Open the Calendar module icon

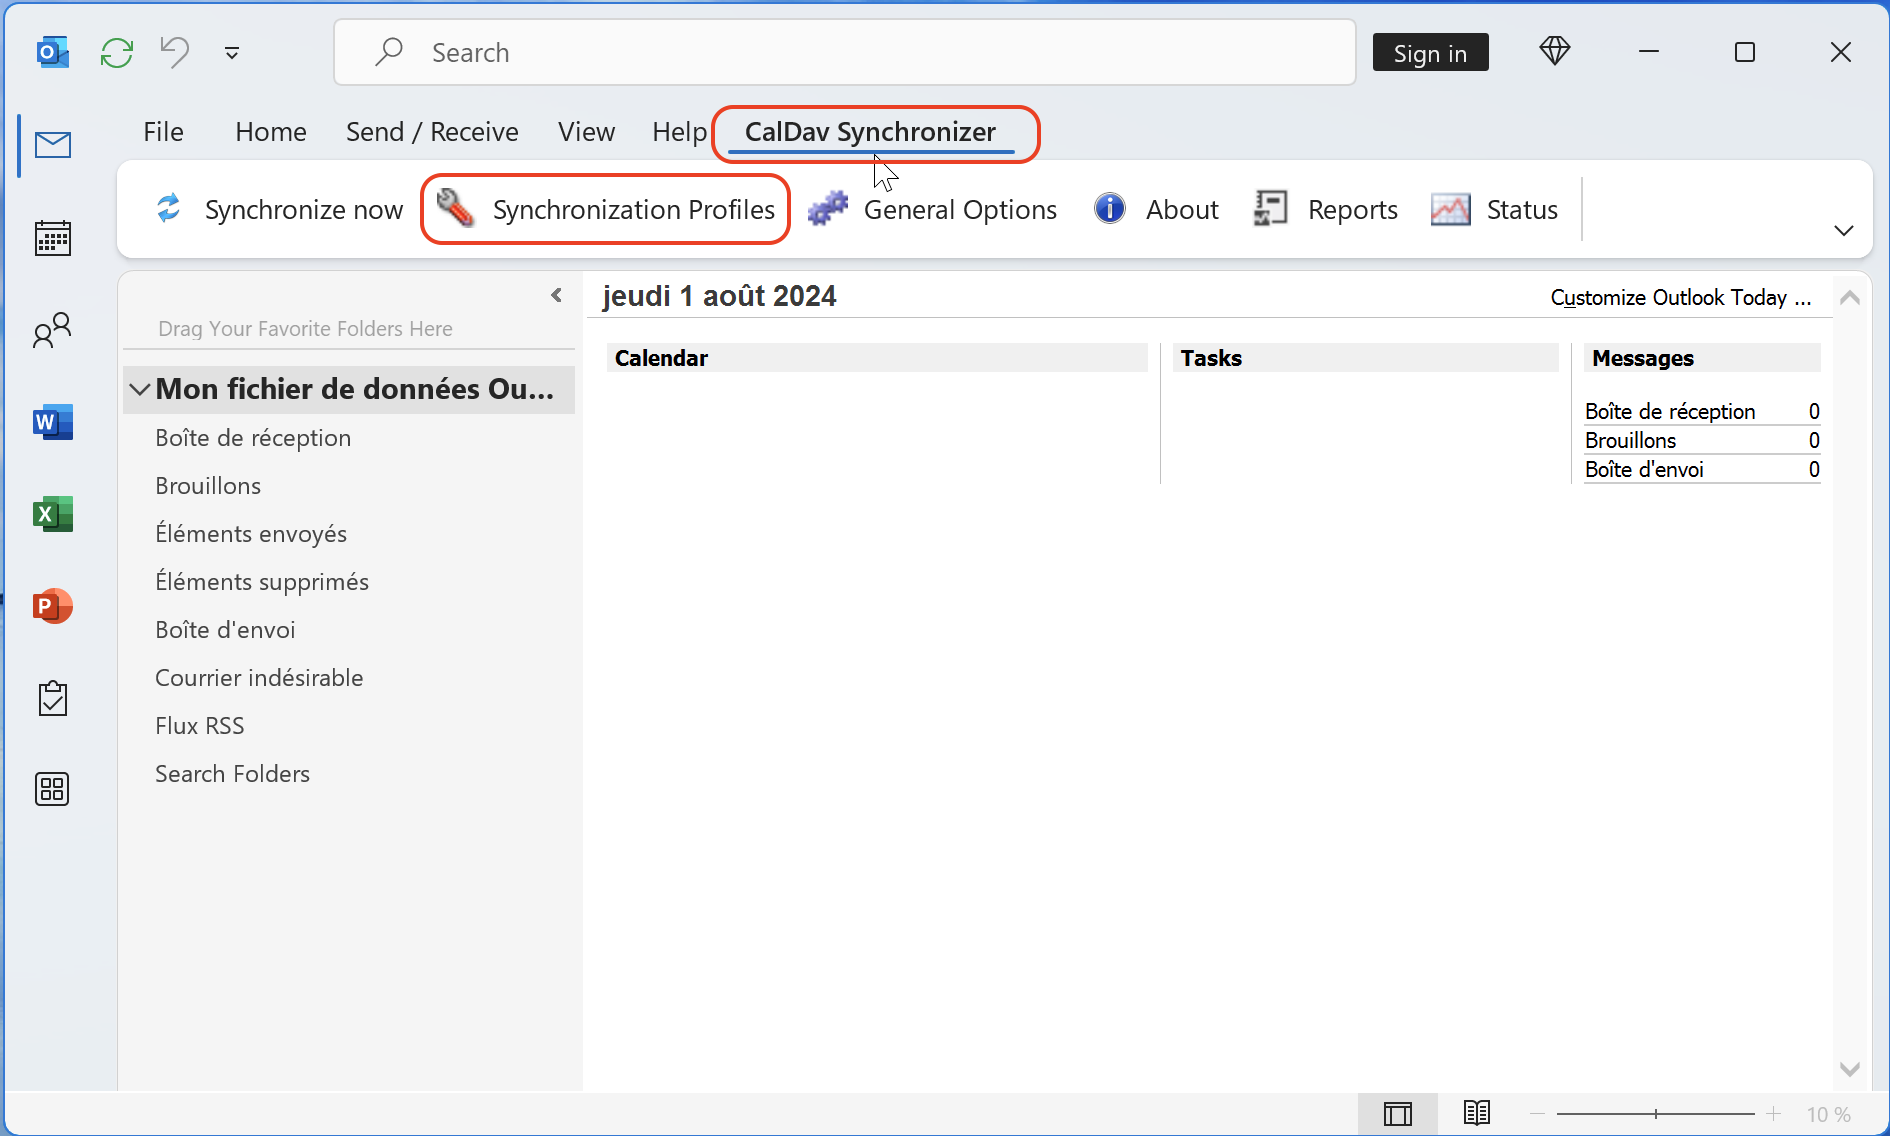(x=53, y=238)
